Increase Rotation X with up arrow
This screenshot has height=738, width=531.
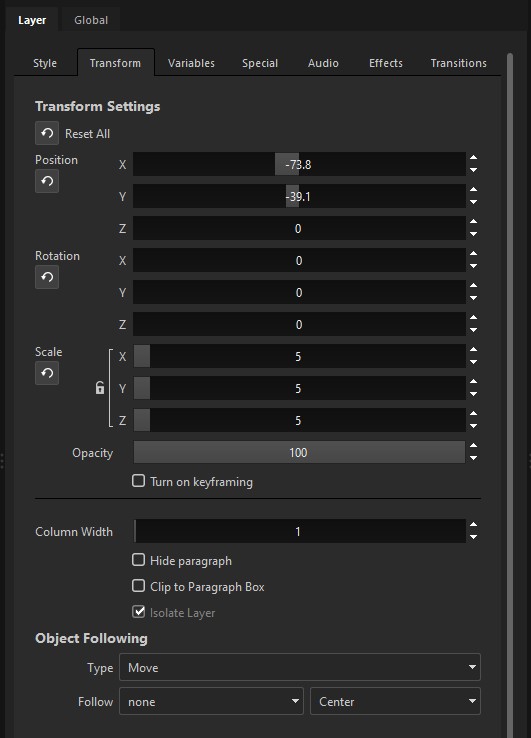click(x=474, y=254)
